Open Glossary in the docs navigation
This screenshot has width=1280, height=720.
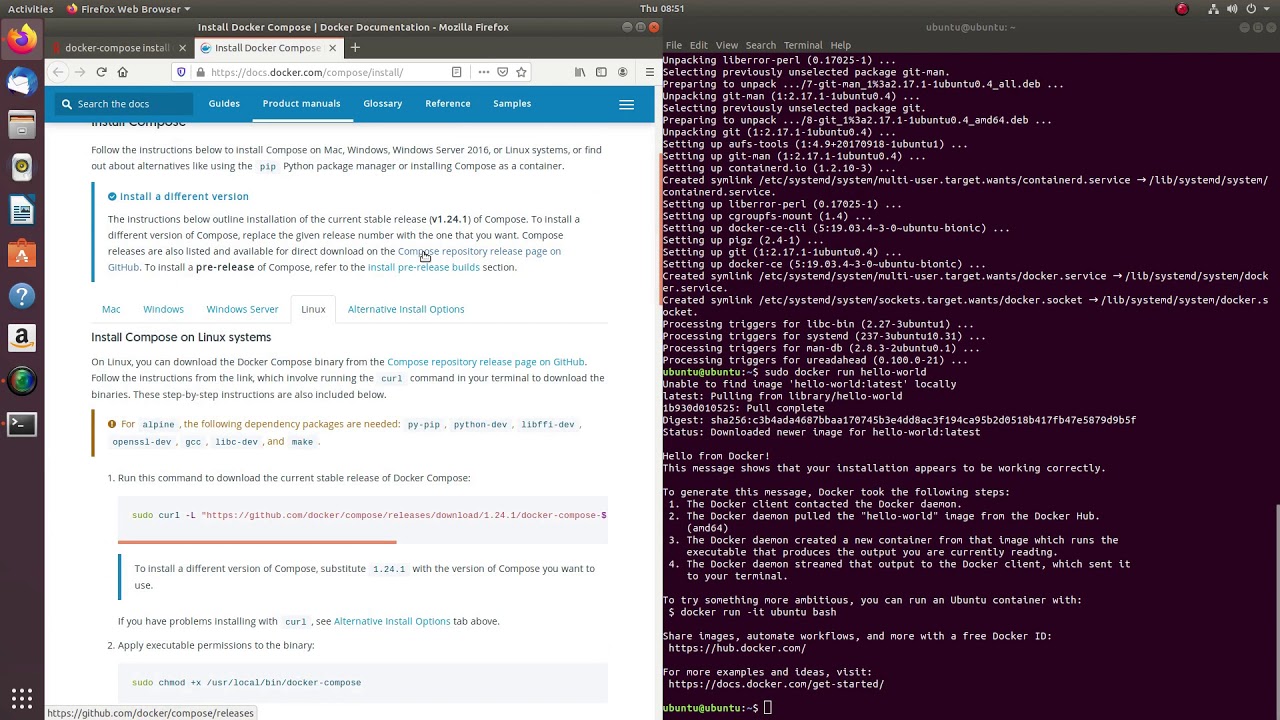click(x=383, y=104)
